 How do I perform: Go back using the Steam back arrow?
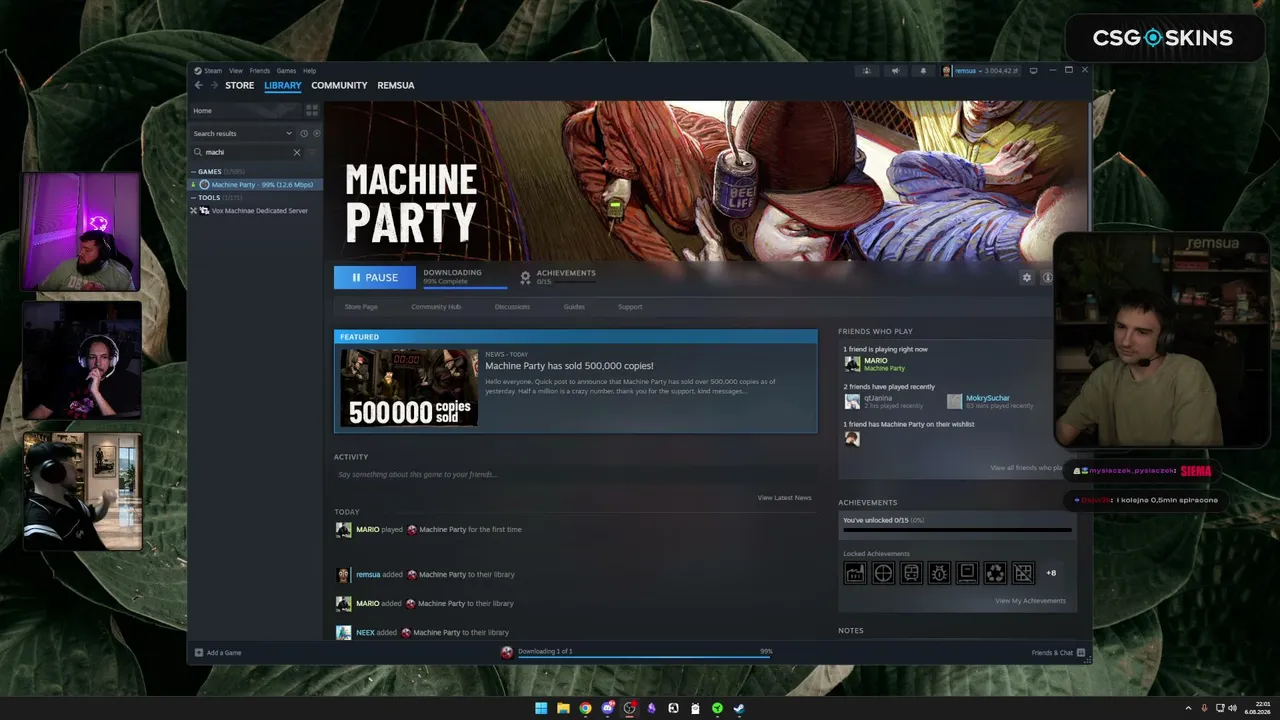[x=198, y=85]
